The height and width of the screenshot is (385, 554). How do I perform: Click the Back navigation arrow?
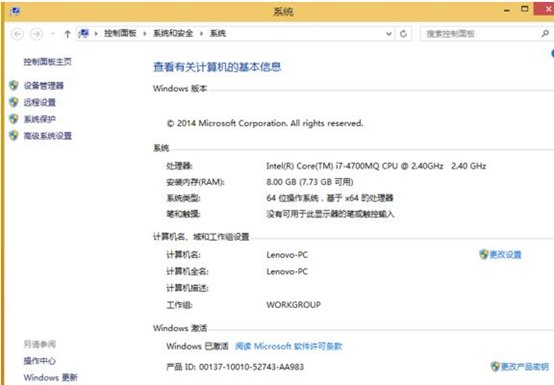point(18,34)
